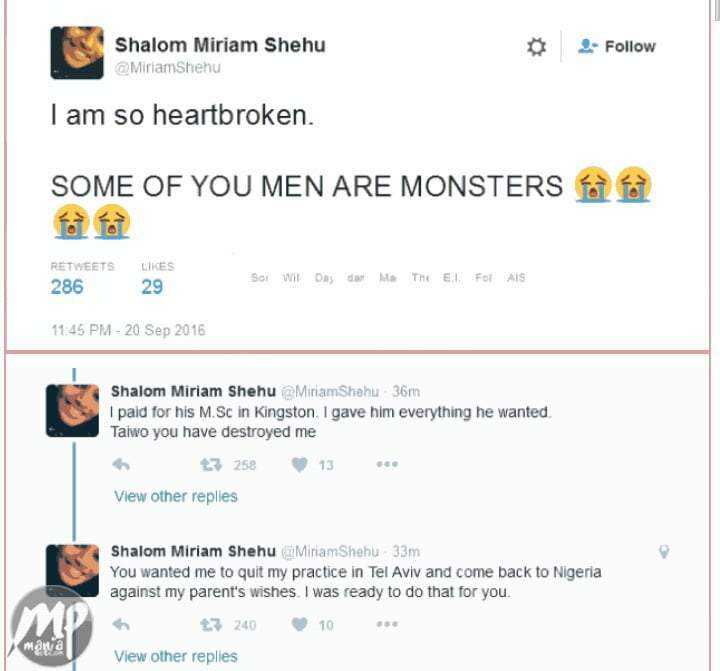This screenshot has height=671, width=720.
Task: View the 286 retweets count
Action: (x=67, y=287)
